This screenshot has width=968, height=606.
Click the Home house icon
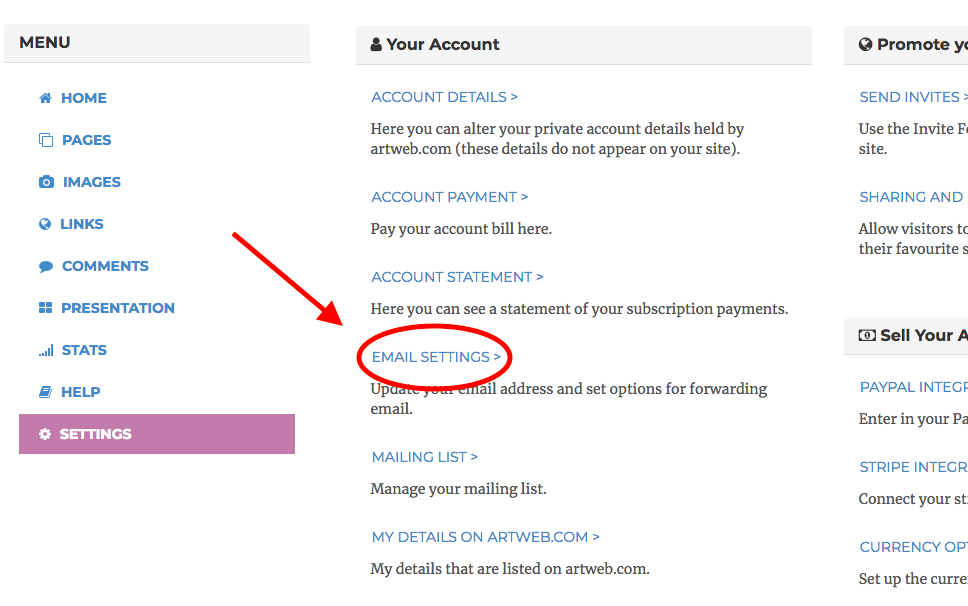click(x=45, y=98)
